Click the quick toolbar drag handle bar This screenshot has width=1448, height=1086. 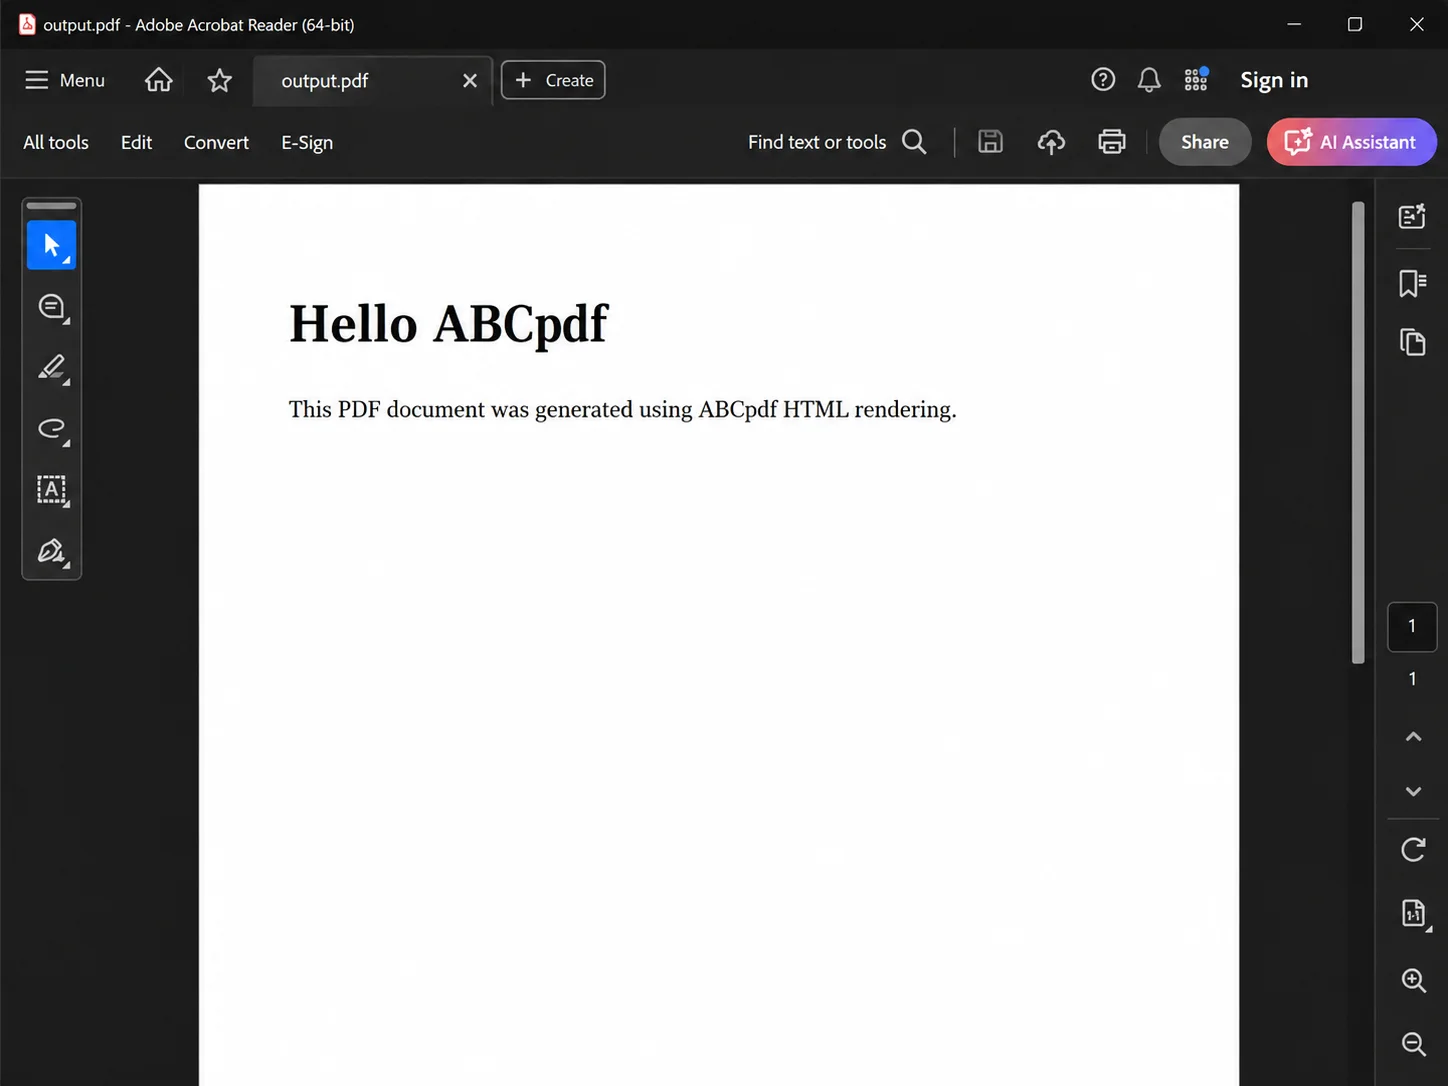(51, 206)
